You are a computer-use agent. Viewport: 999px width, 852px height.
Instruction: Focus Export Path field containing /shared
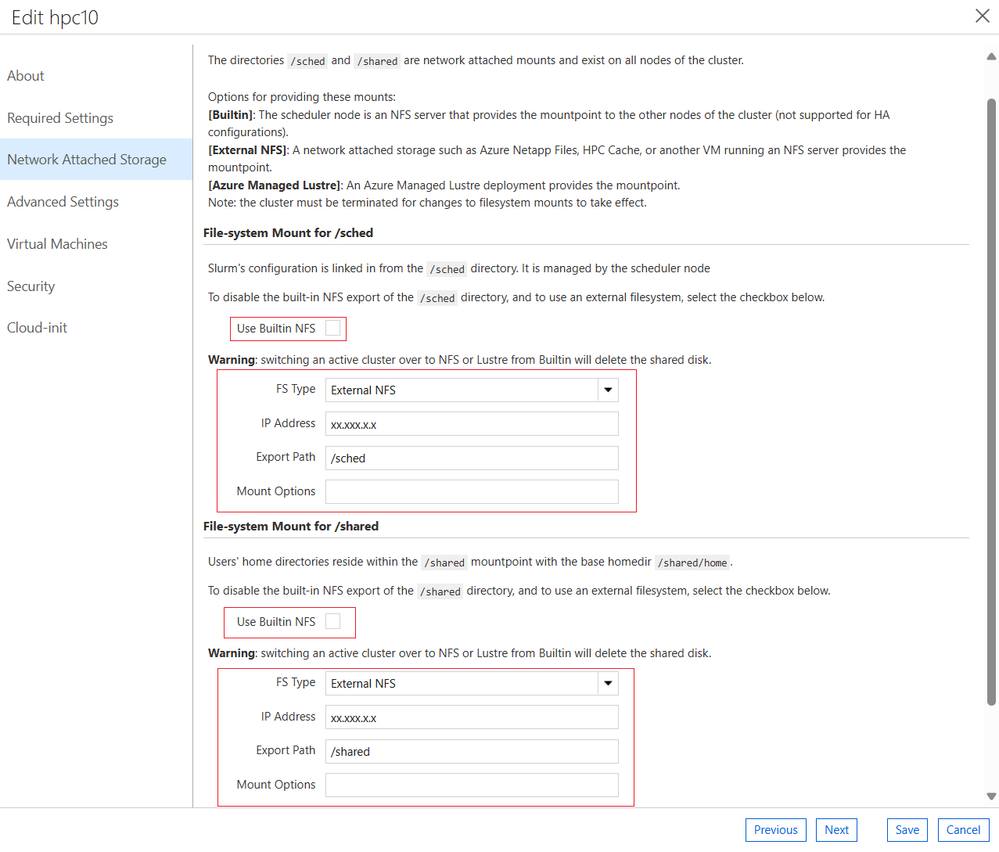[x=471, y=751]
